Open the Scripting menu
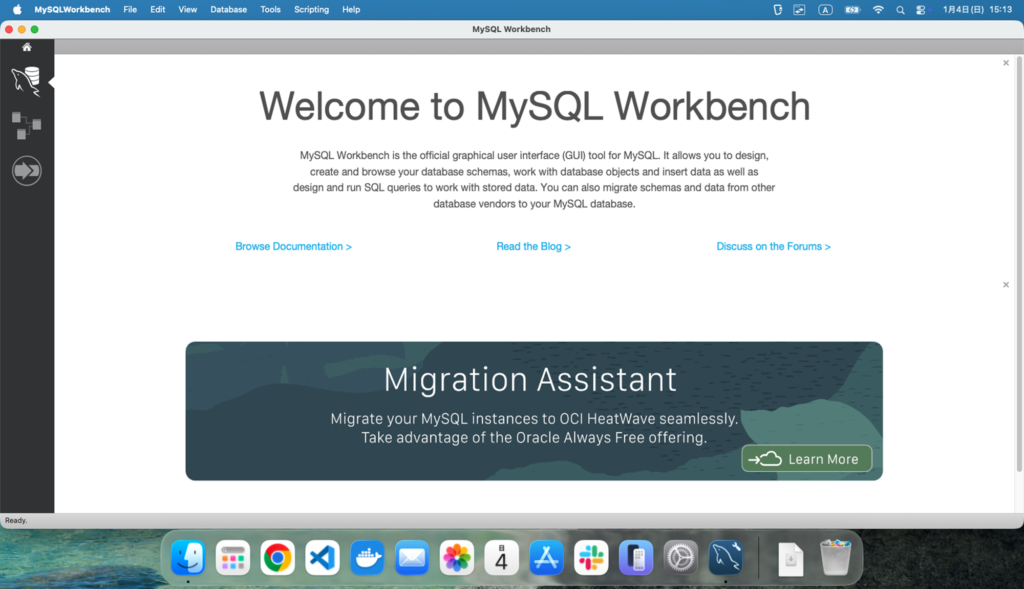 (x=311, y=9)
